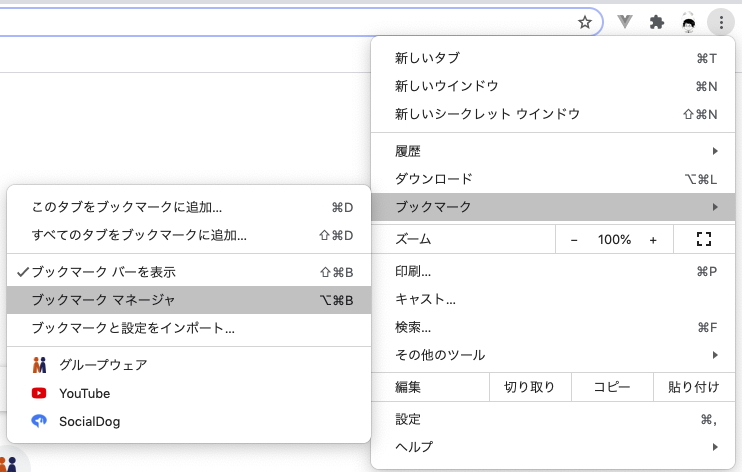Choose 印刷... from the menu
The image size is (742, 472).
click(x=553, y=271)
